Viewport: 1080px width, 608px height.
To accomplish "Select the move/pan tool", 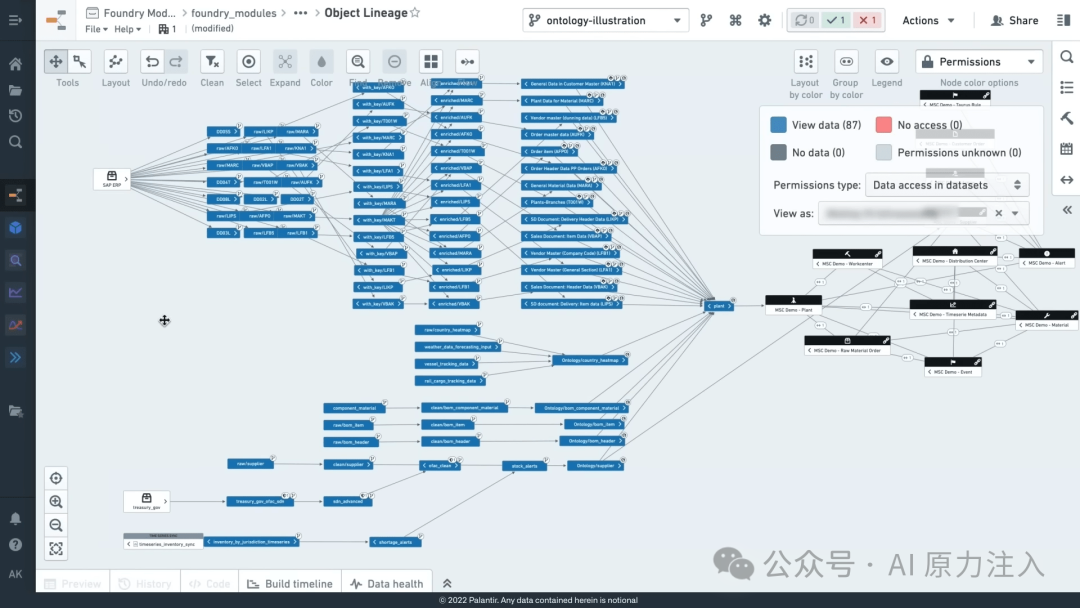I will [x=56, y=62].
